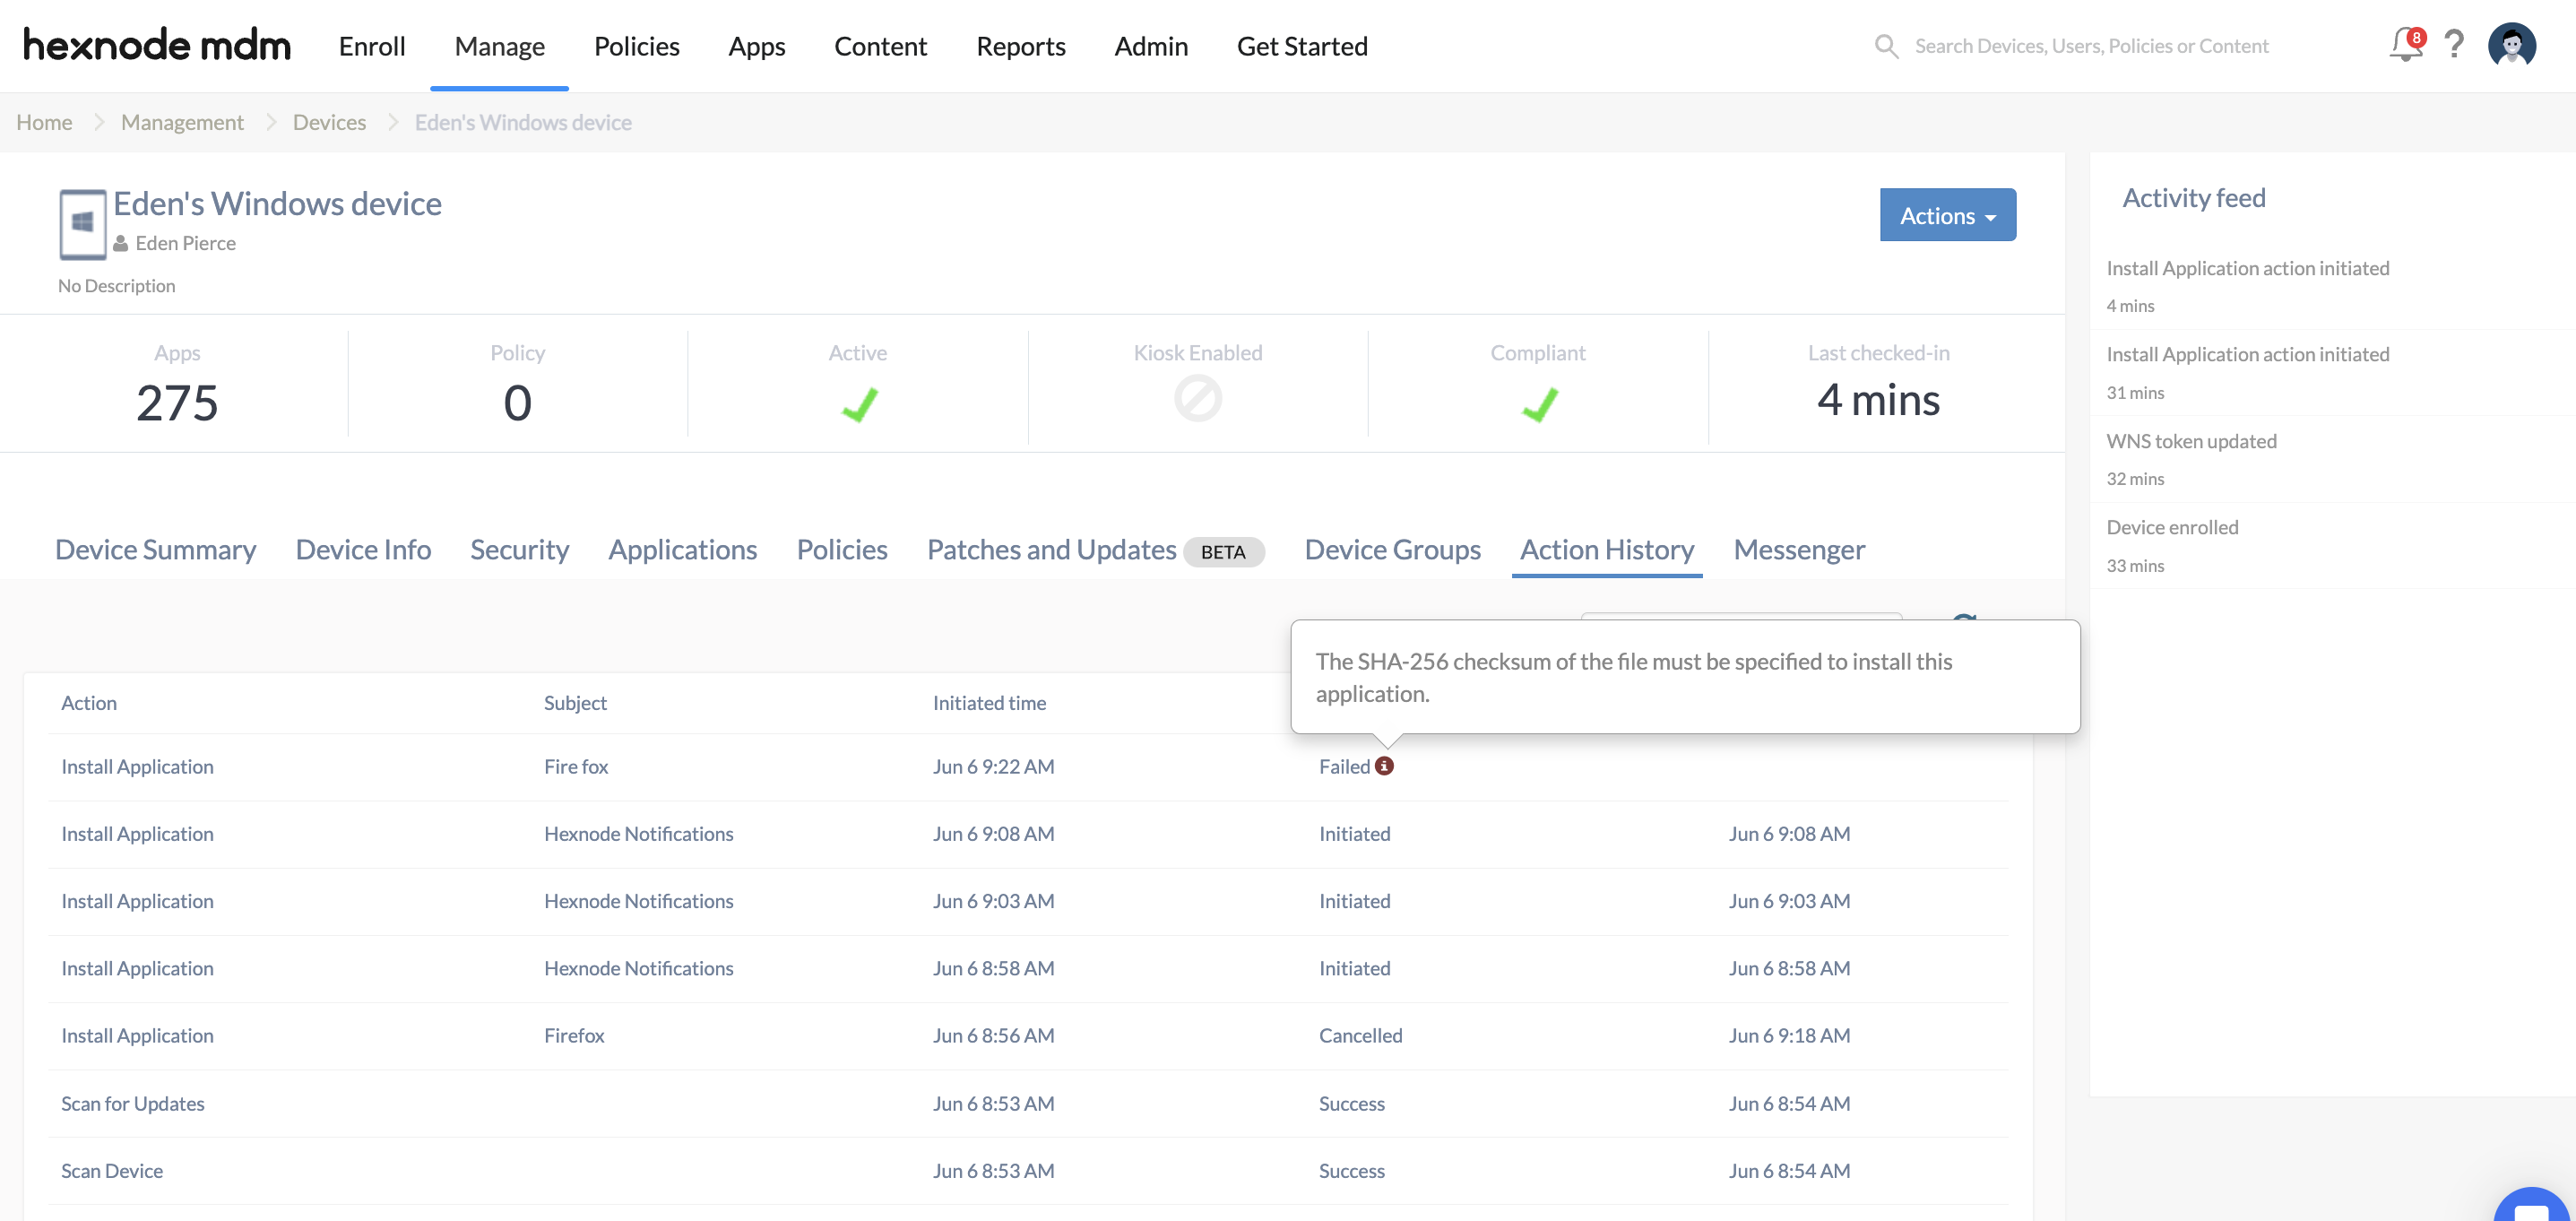Click the Failed status text
The image size is (2576, 1221).
[x=1344, y=766]
